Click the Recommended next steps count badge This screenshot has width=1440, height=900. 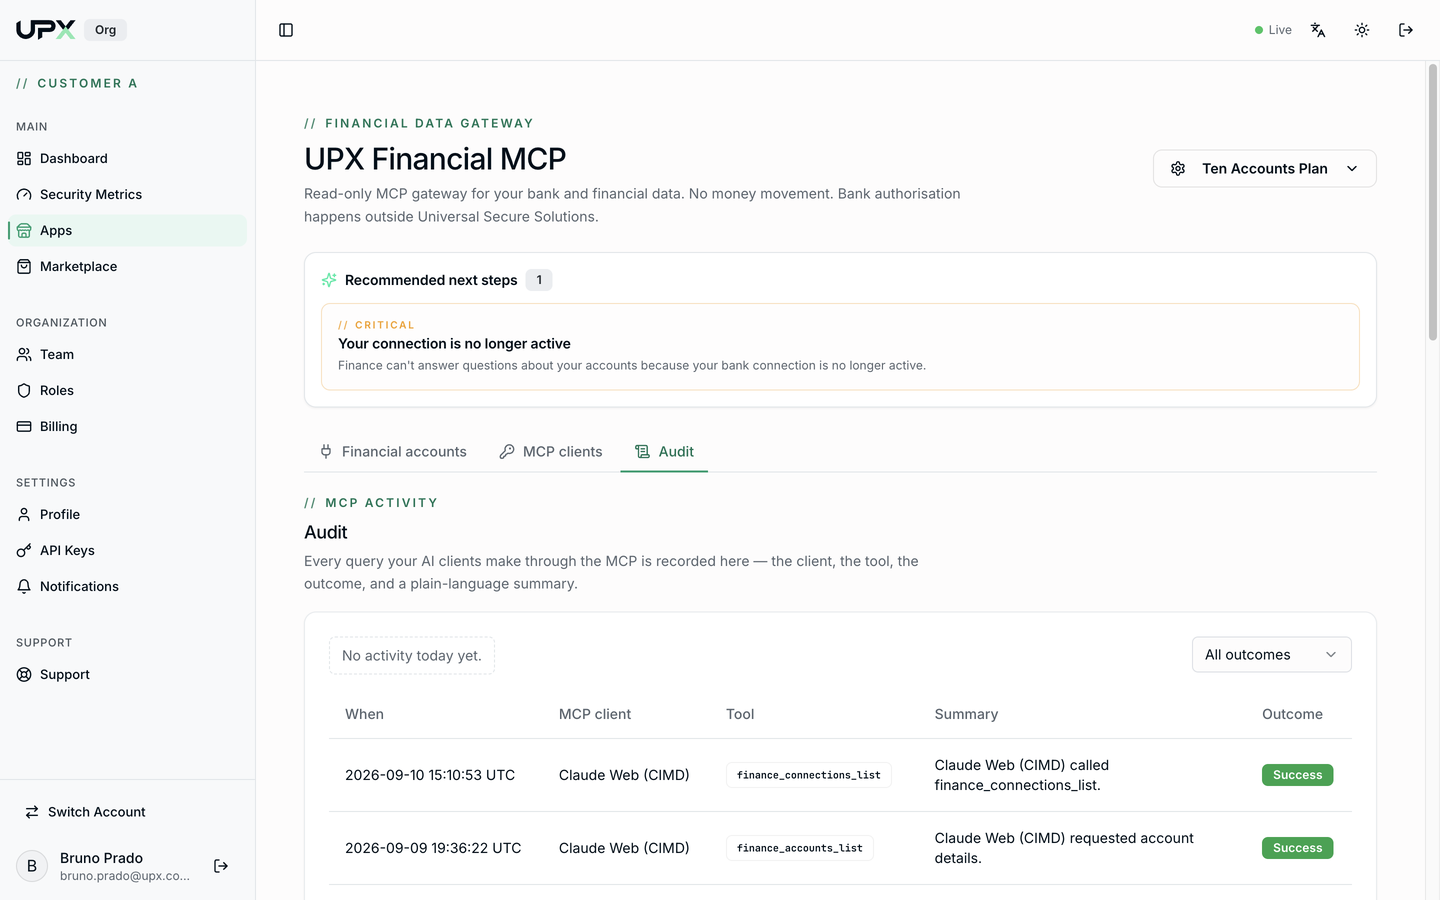coord(539,280)
